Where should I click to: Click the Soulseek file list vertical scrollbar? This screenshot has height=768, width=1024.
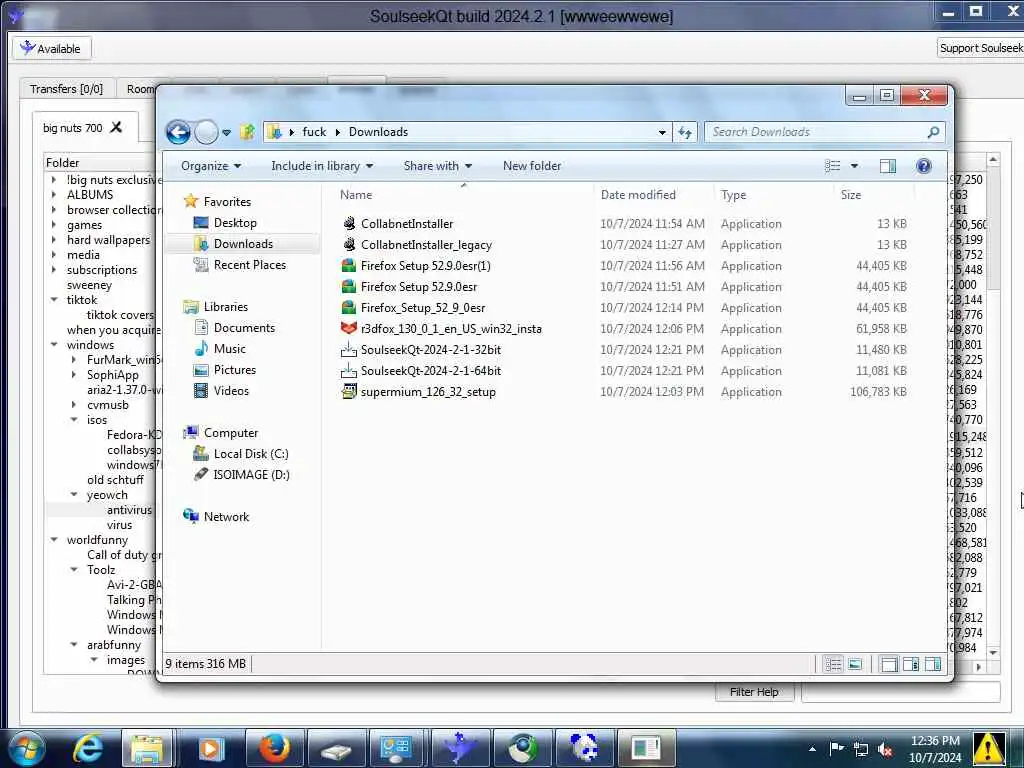[993, 405]
